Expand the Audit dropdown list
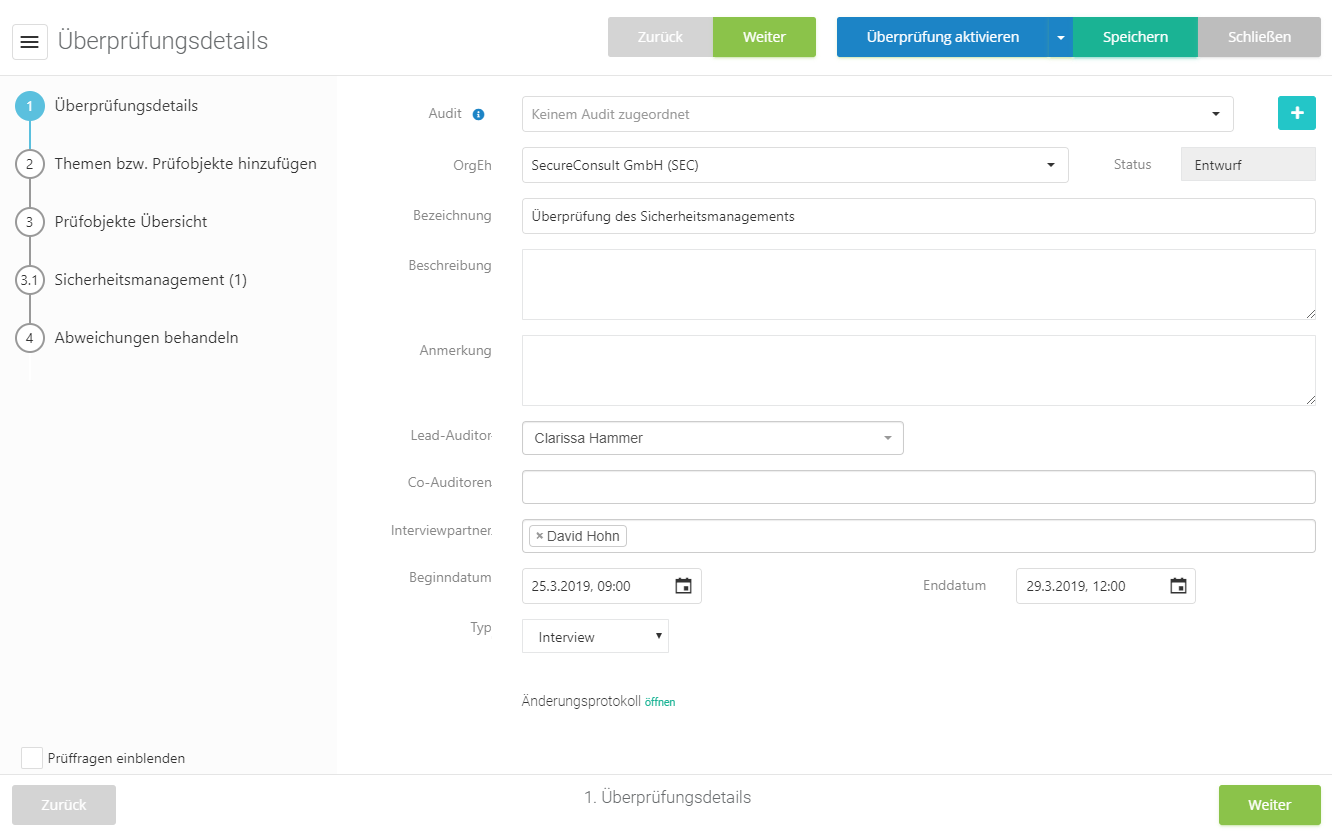 pos(1215,114)
